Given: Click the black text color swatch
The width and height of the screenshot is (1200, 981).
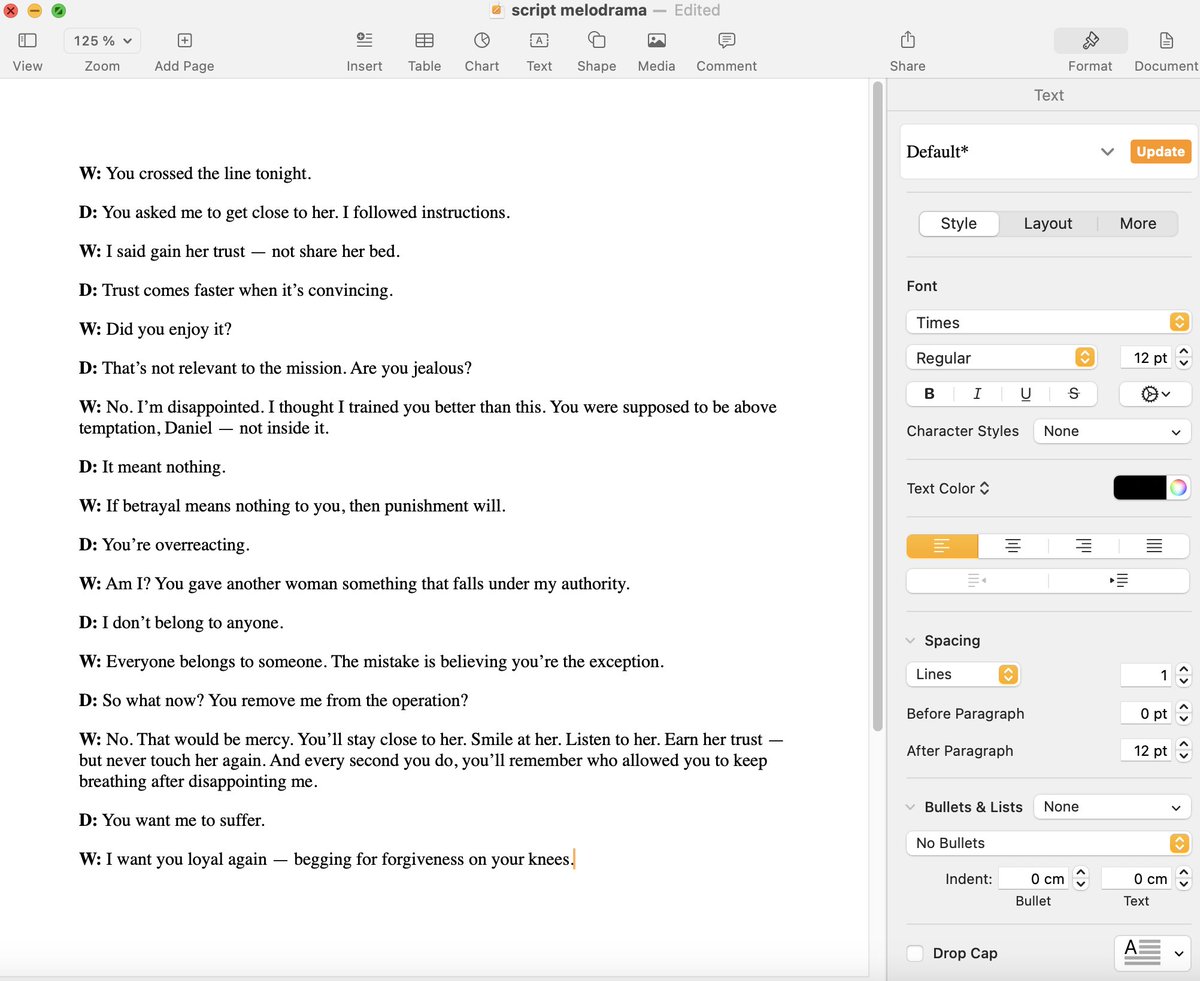Looking at the screenshot, I should pyautogui.click(x=1140, y=488).
